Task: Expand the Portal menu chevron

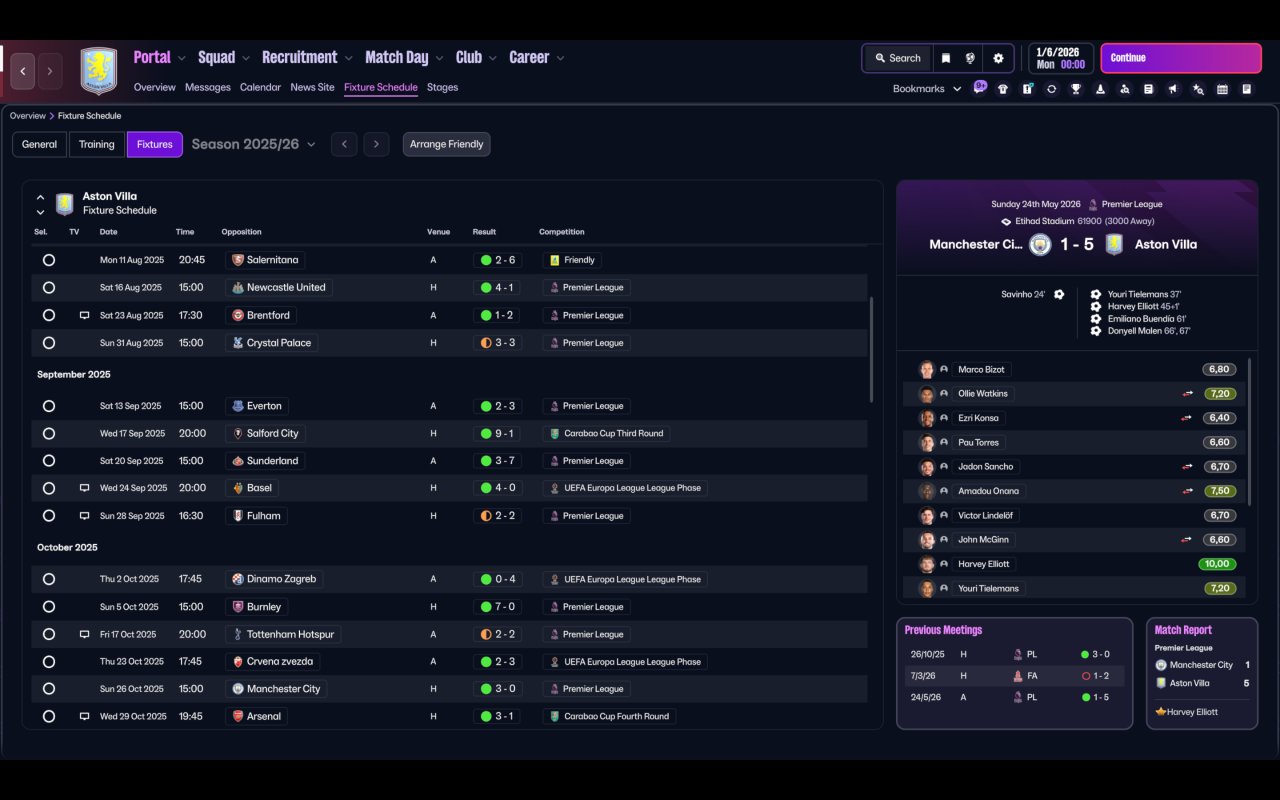Action: (182, 58)
